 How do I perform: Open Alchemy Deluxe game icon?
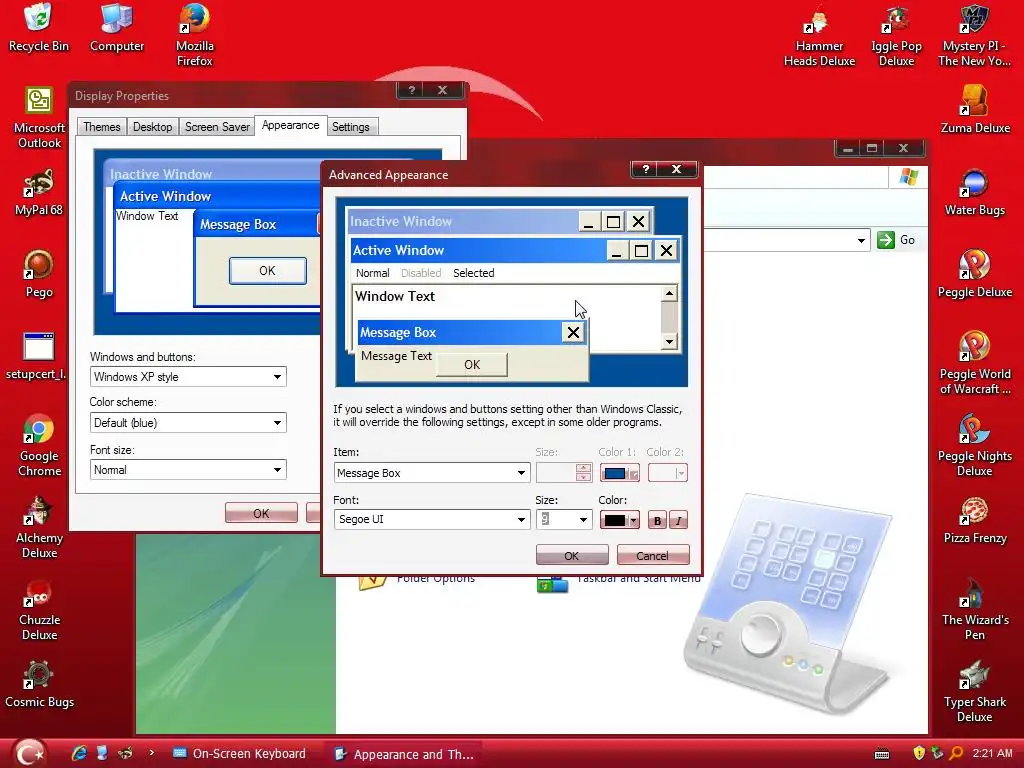click(x=39, y=528)
